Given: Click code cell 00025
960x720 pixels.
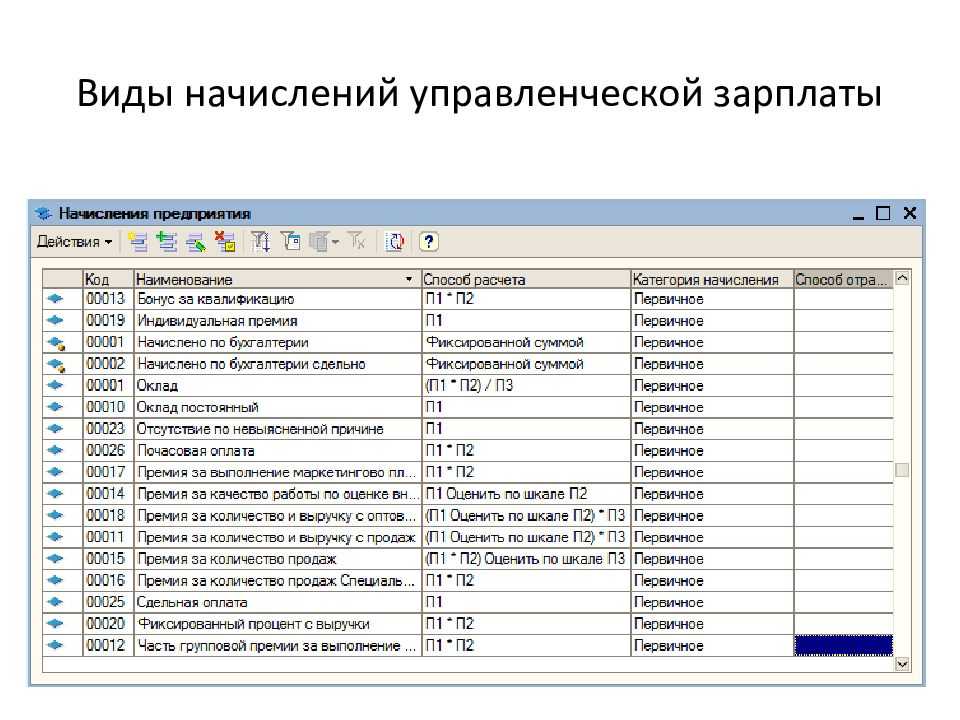Looking at the screenshot, I should [x=108, y=602].
